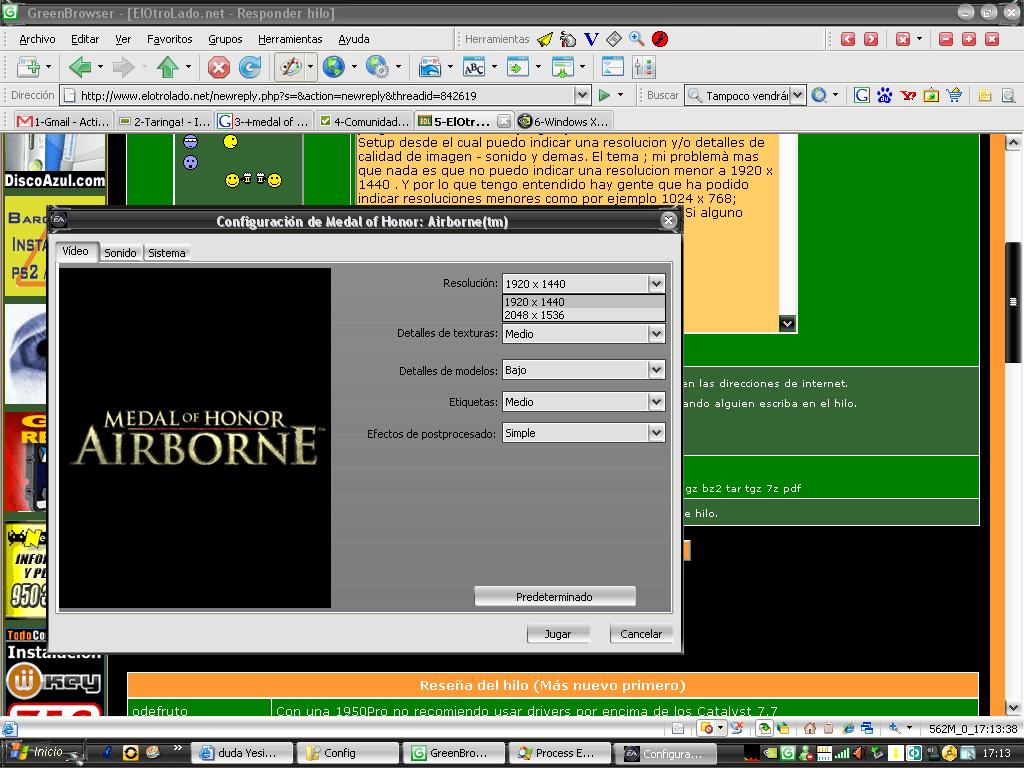Viewport: 1024px width, 768px height.
Task: Click the green Up arrow toolbar icon
Action: (167, 67)
